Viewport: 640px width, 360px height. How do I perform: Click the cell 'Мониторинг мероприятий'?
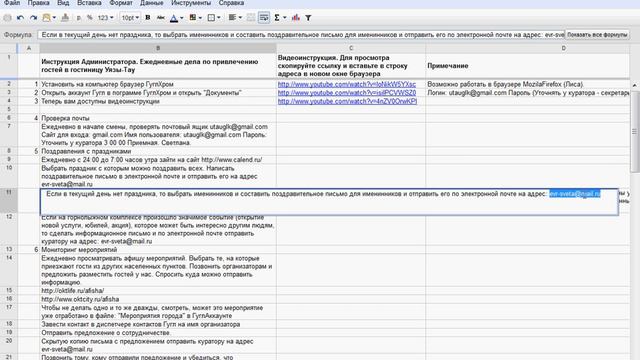point(158,249)
